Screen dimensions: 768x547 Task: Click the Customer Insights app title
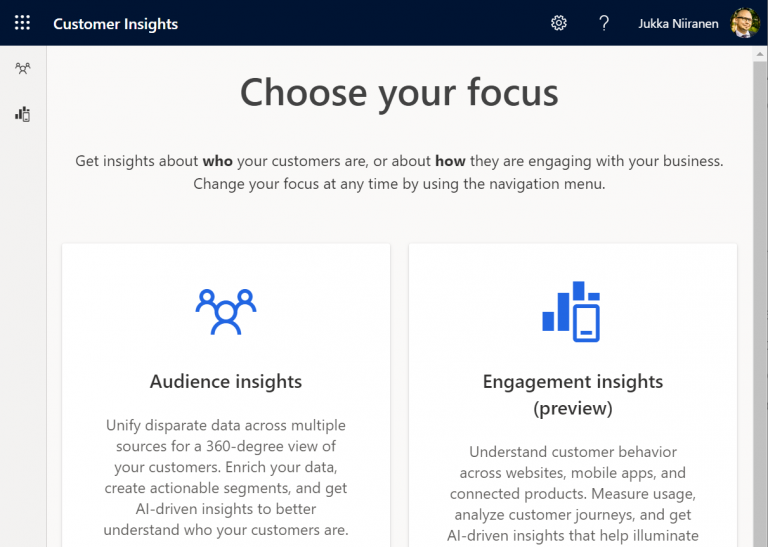click(x=115, y=24)
